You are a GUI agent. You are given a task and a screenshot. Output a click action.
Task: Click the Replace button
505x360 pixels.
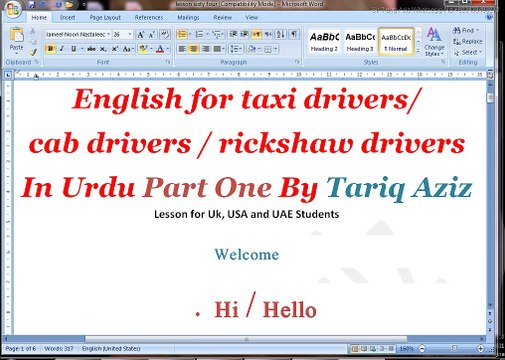(467, 41)
